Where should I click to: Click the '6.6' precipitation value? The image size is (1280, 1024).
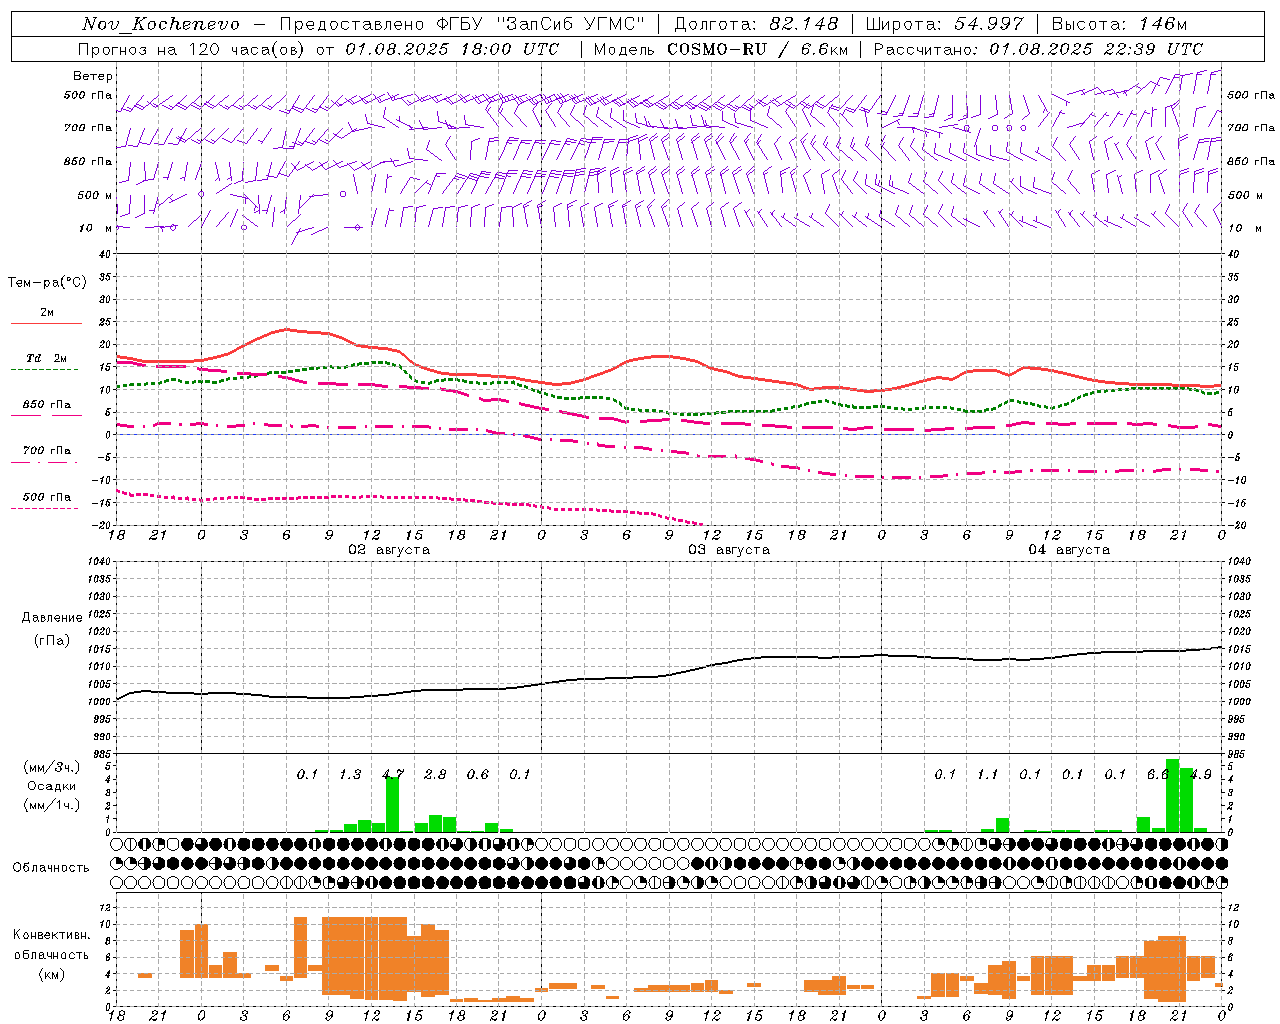tap(1158, 774)
